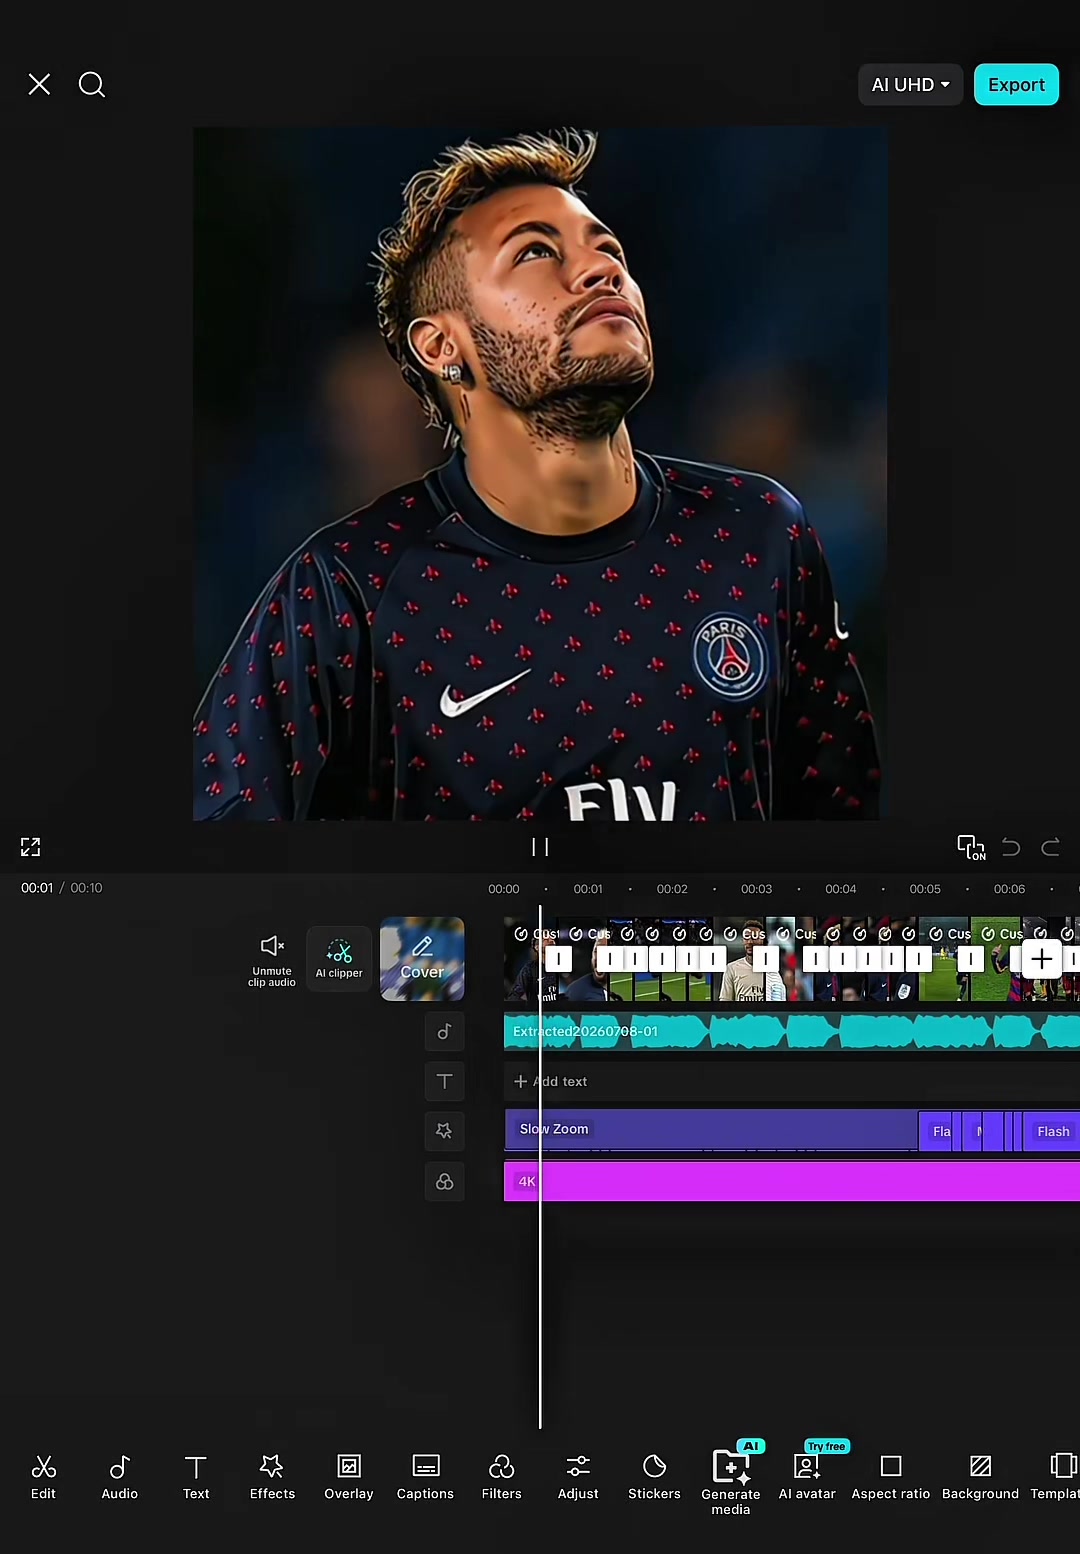Open the Captions tool

(x=425, y=1477)
